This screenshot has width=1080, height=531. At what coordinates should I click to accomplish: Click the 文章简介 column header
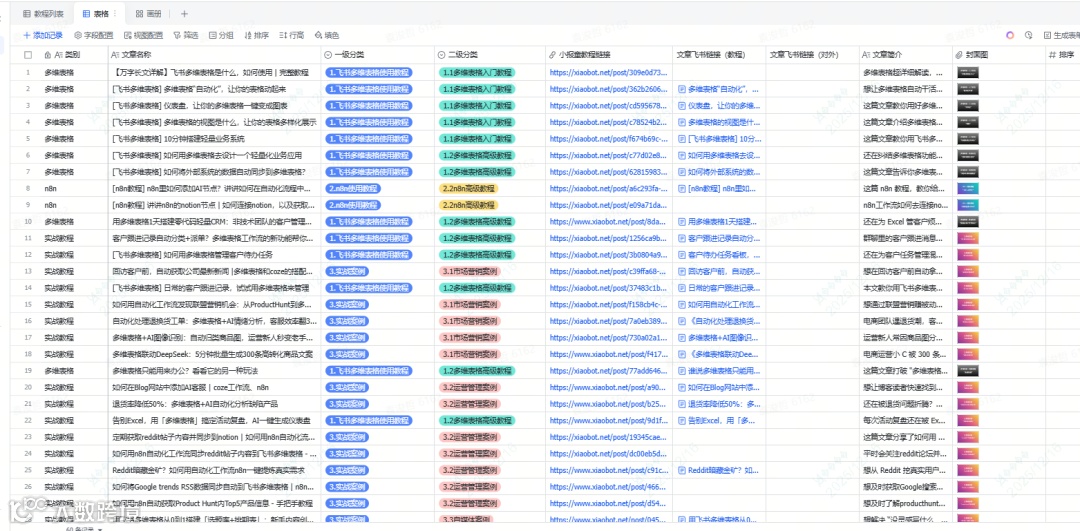pos(904,54)
